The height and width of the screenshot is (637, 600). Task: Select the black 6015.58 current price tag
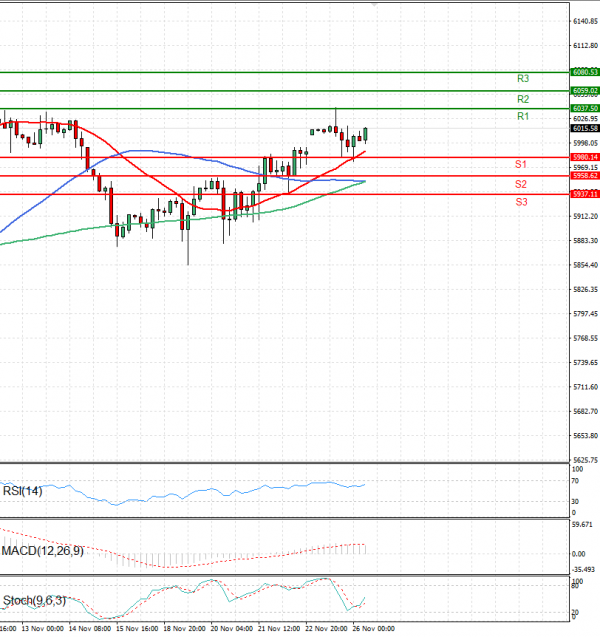pos(585,128)
